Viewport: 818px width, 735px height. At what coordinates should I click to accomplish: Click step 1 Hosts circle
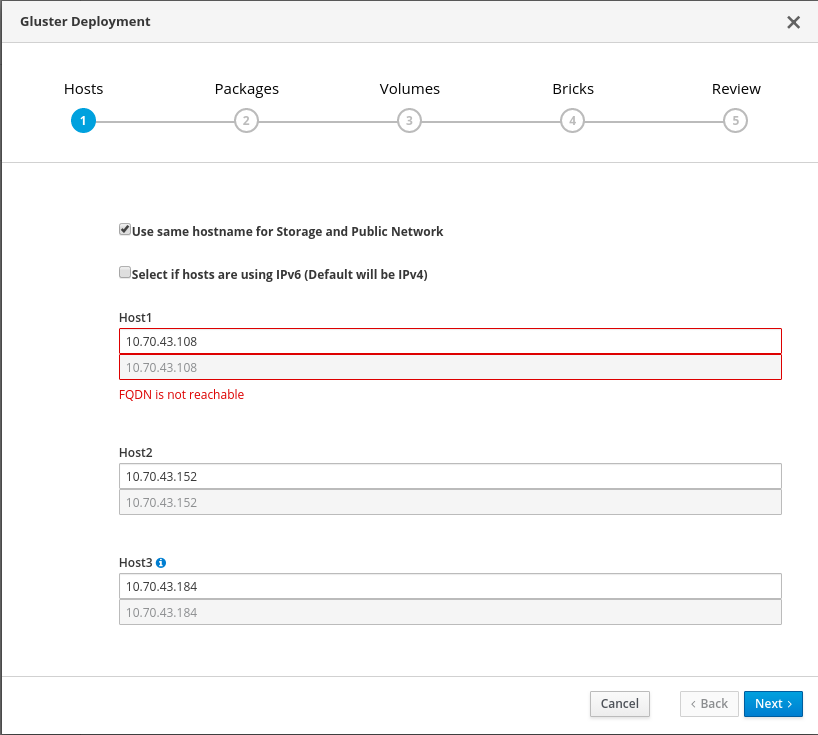pyautogui.click(x=83, y=121)
